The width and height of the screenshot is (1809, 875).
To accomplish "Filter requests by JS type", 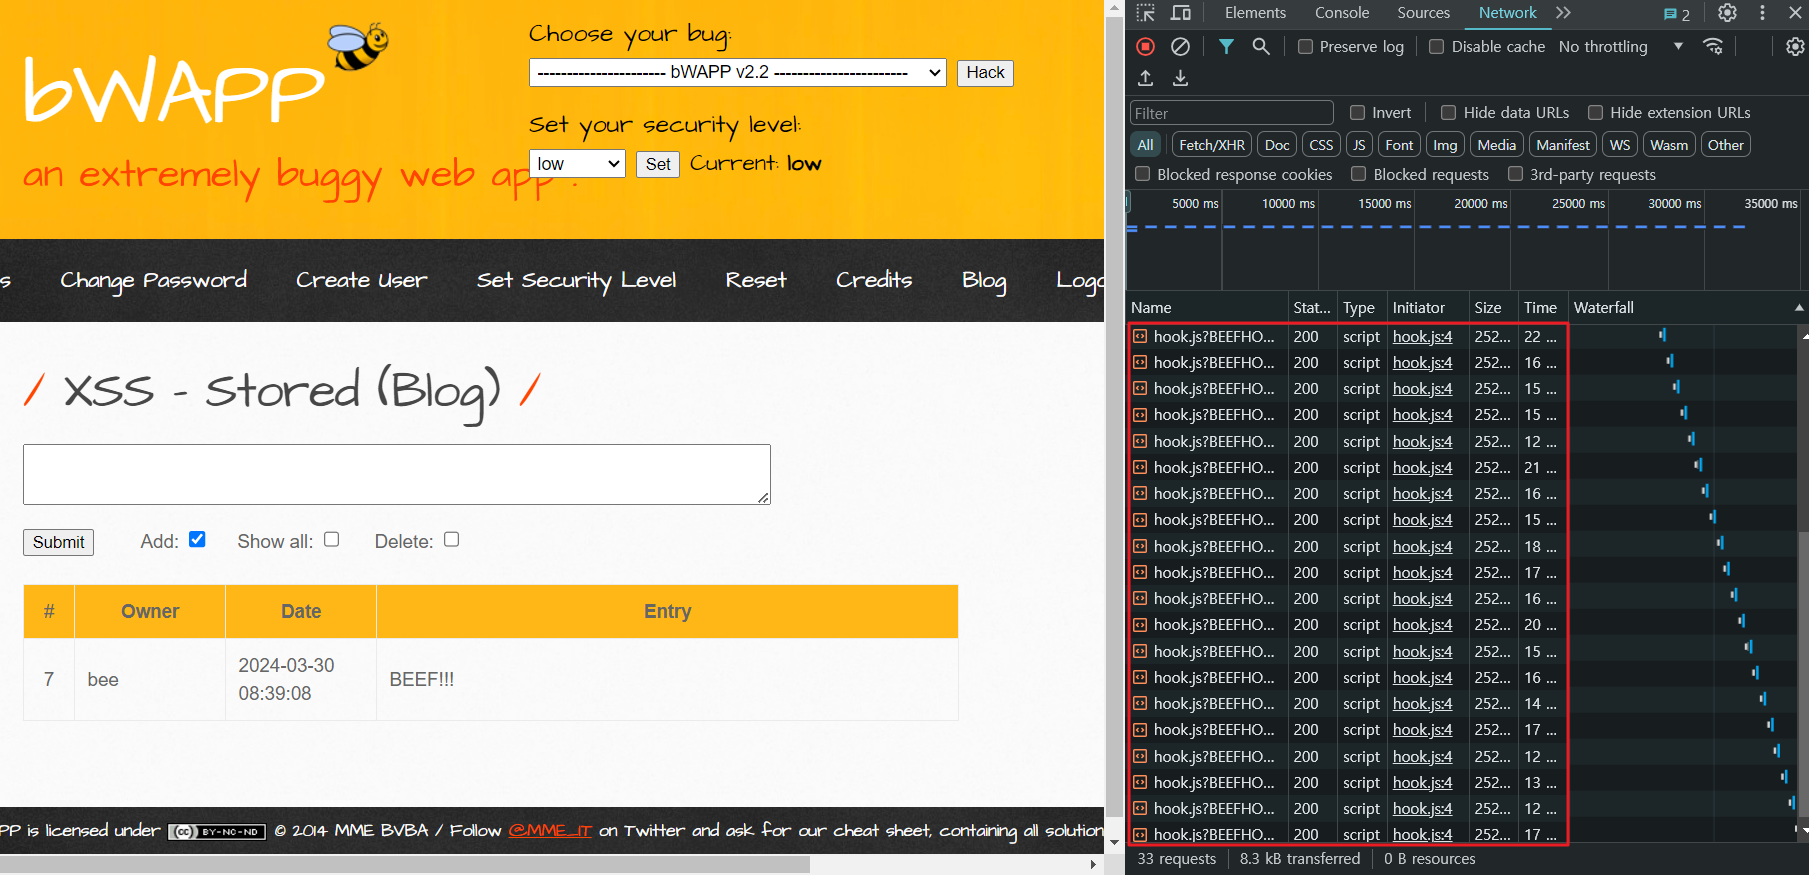I will tap(1359, 145).
